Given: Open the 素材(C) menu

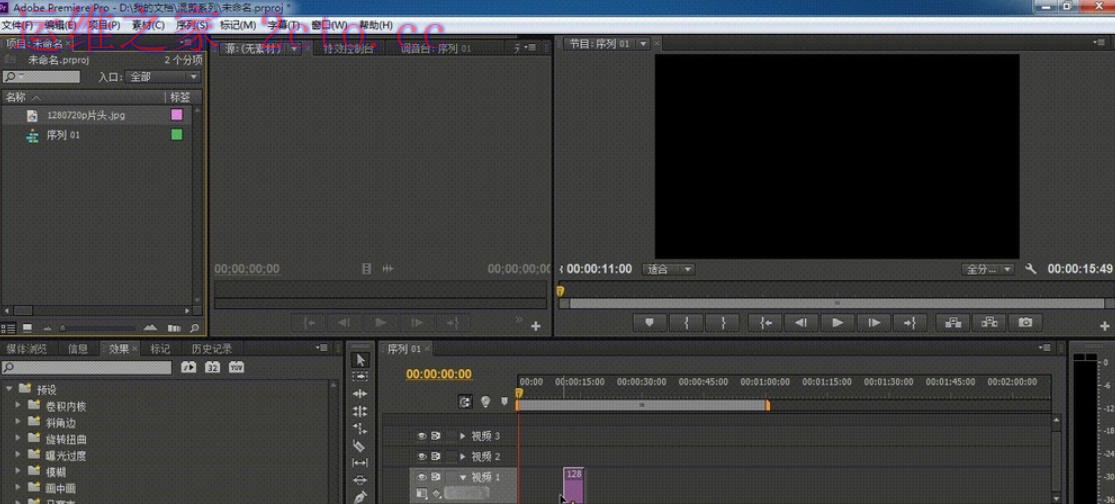Looking at the screenshot, I should pos(148,25).
